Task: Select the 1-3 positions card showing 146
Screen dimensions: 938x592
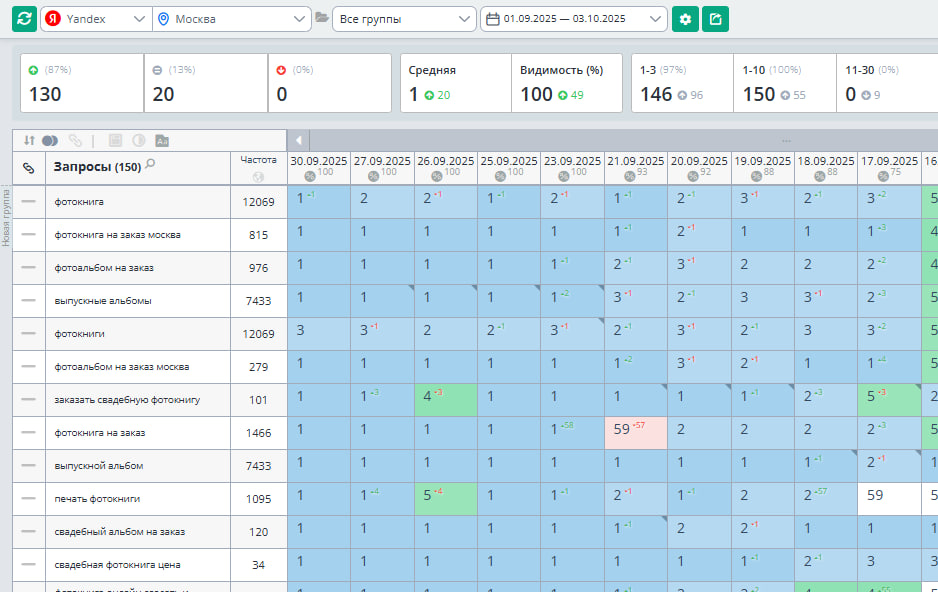Action: (683, 83)
